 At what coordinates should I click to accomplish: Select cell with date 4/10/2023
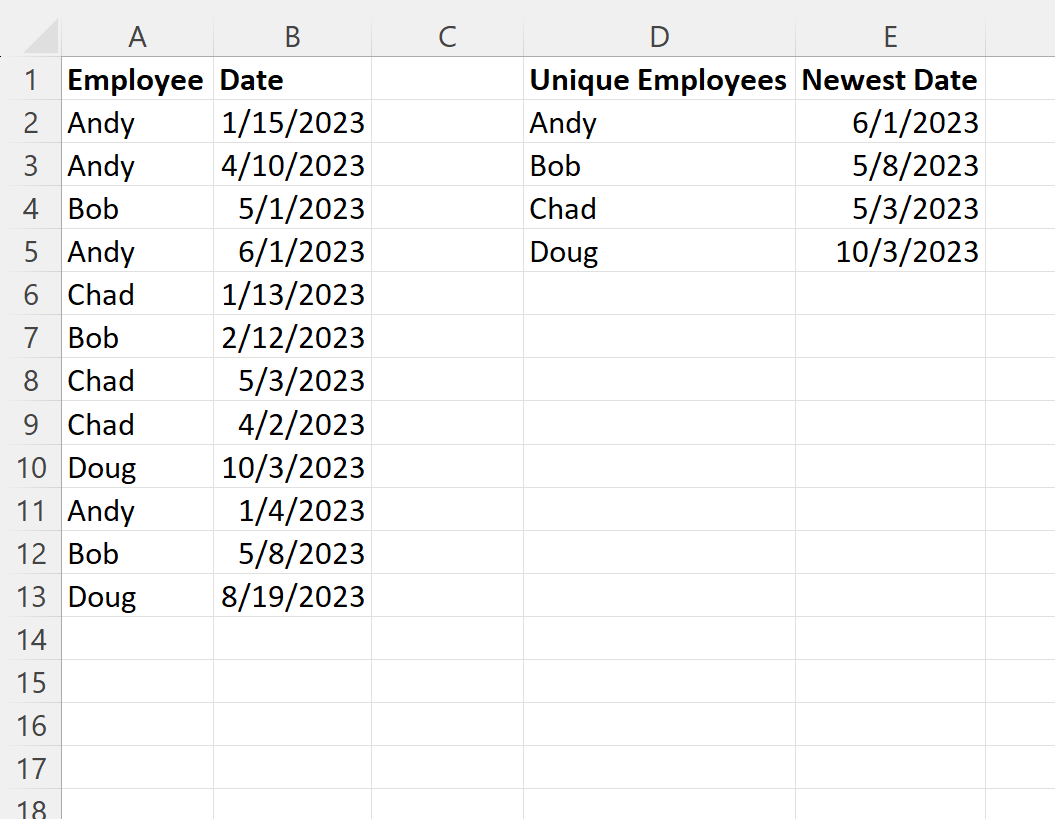(292, 166)
